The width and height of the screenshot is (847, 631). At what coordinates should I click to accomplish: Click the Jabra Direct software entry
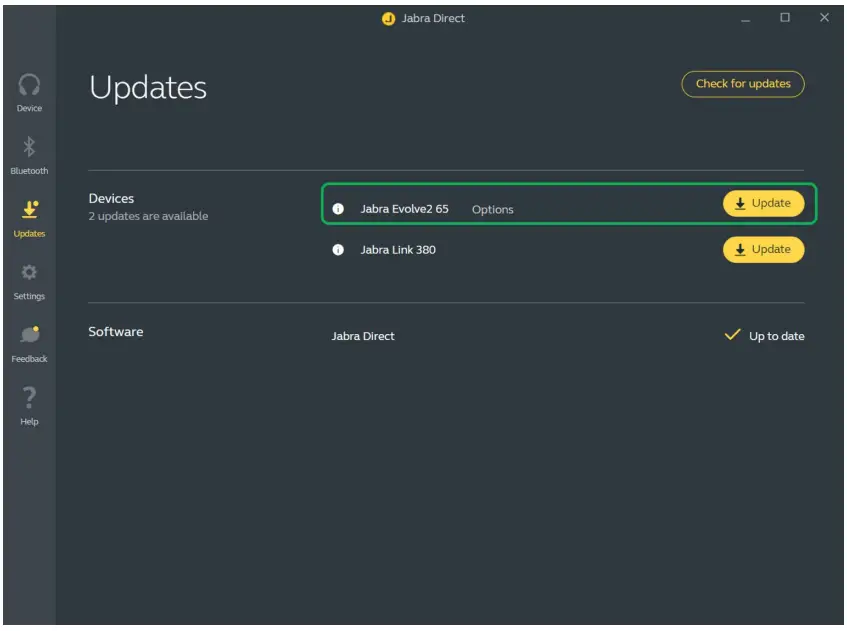click(x=363, y=336)
